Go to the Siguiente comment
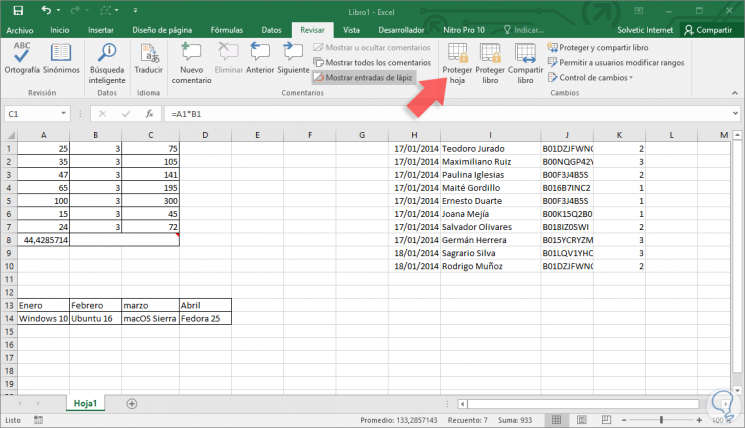The width and height of the screenshot is (745, 428). coord(293,58)
